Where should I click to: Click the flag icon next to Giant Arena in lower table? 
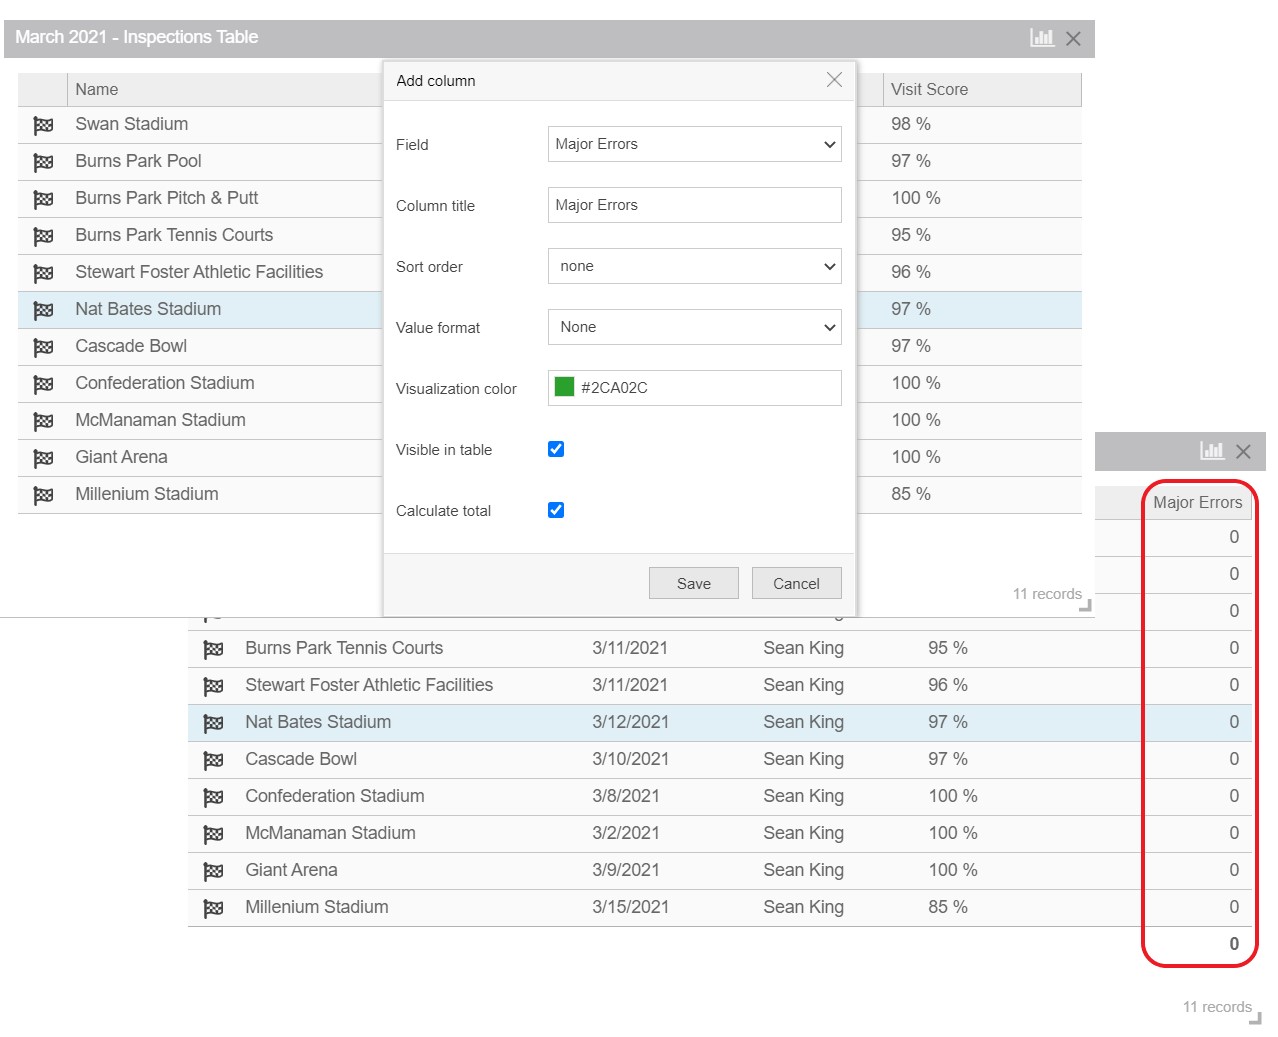(x=213, y=871)
